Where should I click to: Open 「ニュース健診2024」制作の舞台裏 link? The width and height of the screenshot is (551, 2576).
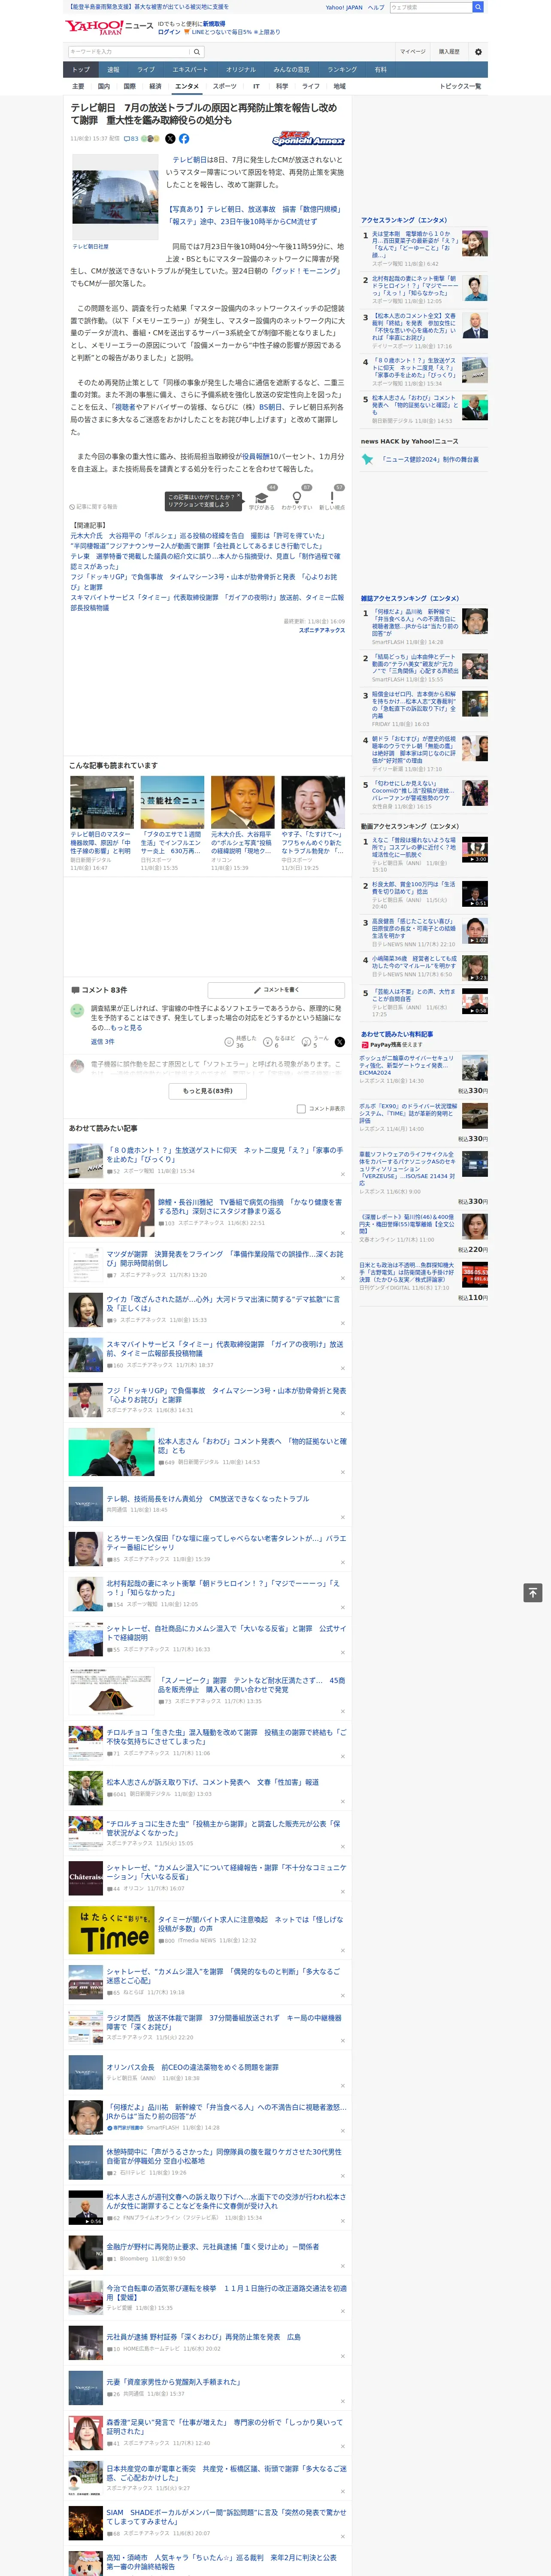click(431, 459)
